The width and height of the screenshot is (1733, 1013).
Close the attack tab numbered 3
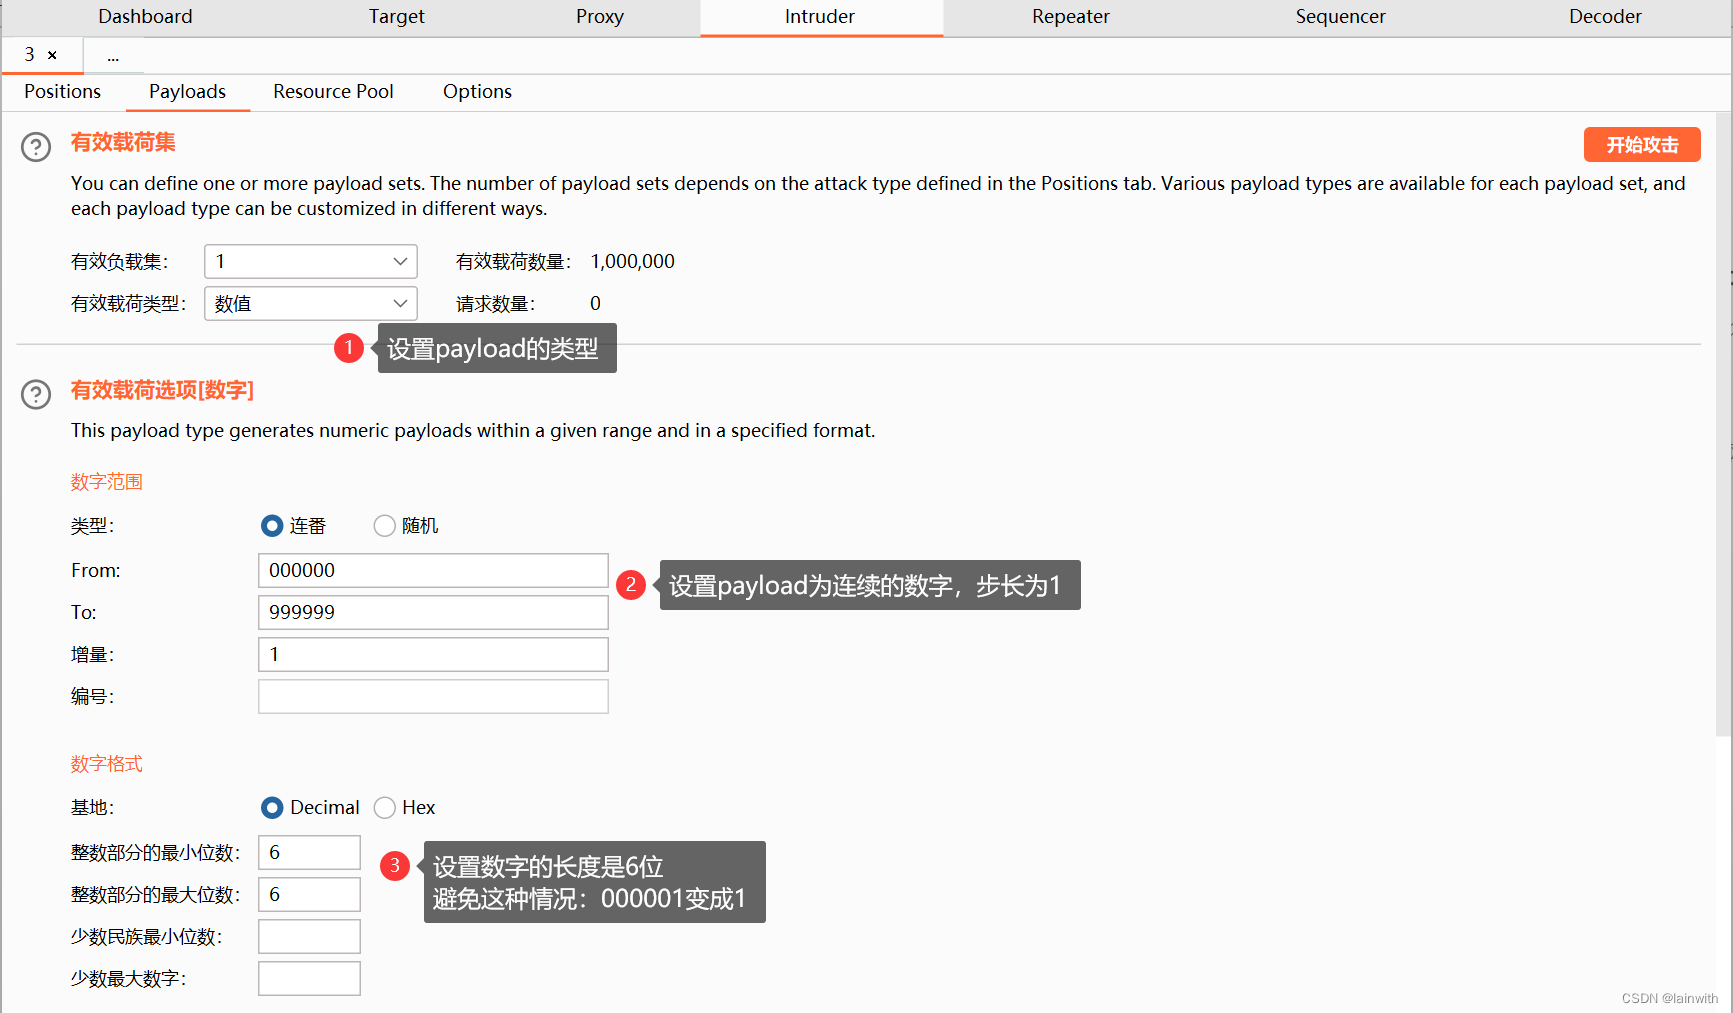[x=53, y=55]
